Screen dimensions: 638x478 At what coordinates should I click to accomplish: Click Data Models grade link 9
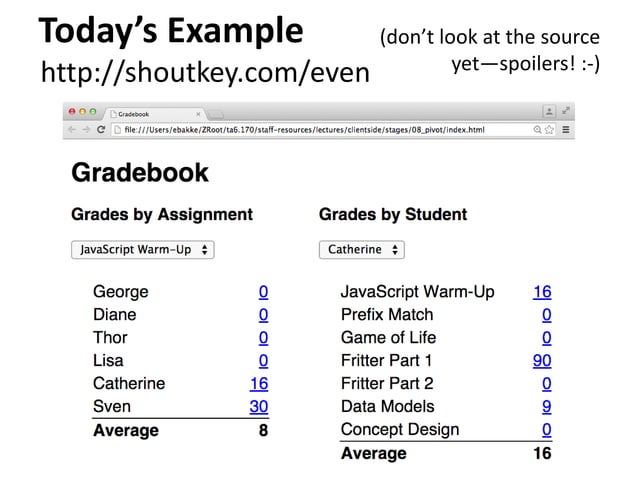[x=547, y=406]
